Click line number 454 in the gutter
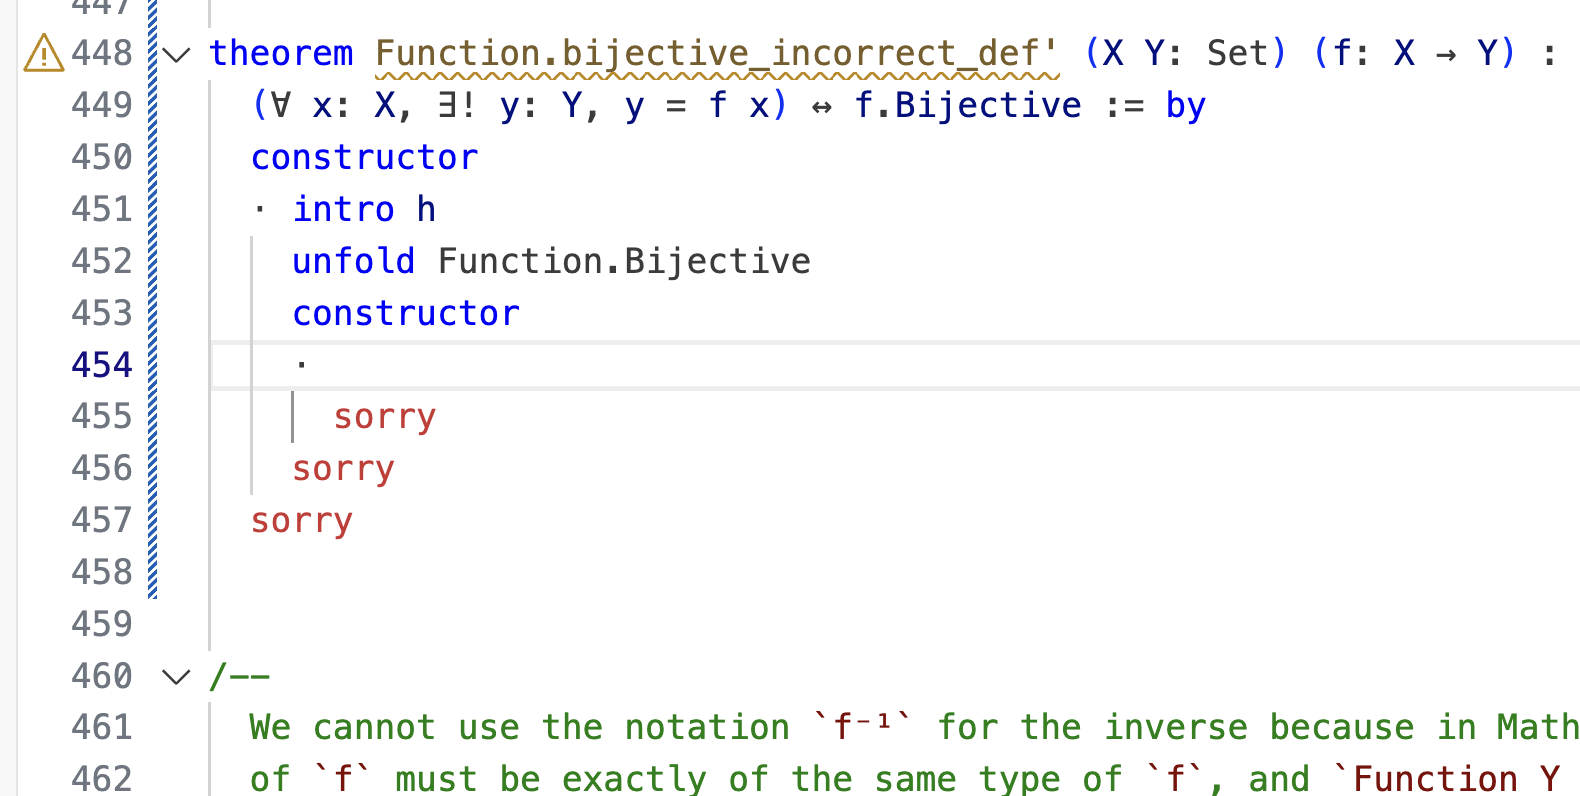This screenshot has width=1580, height=796. coord(101,365)
